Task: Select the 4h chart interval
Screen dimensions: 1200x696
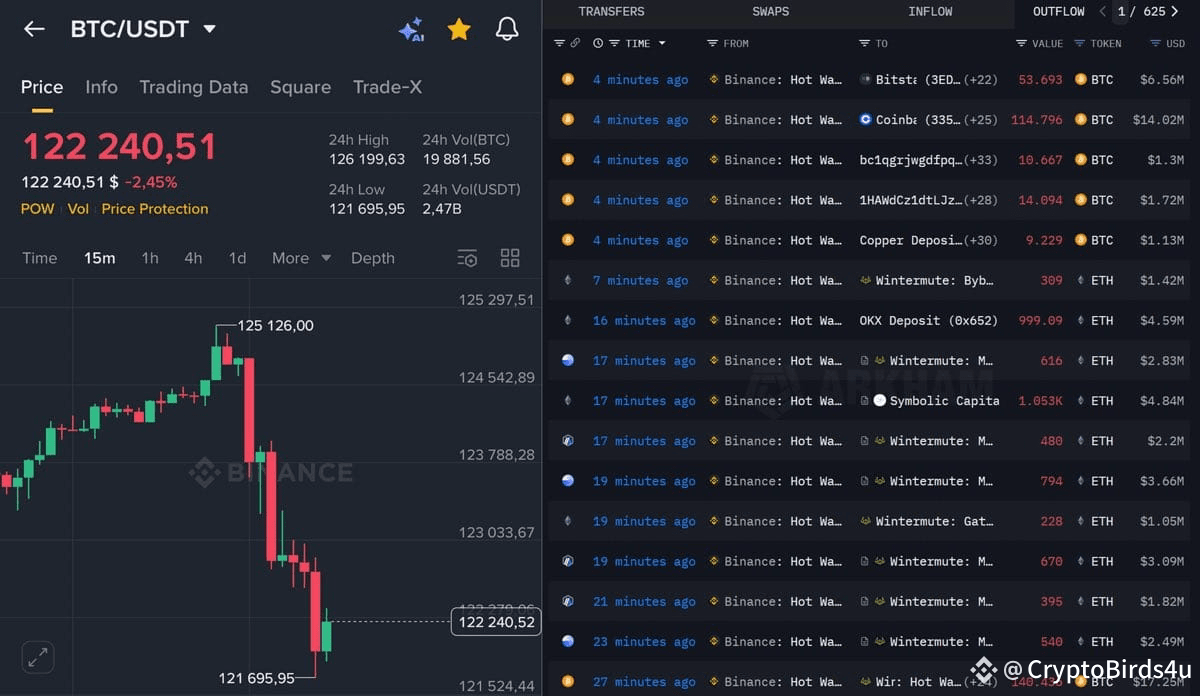Action: click(x=193, y=258)
